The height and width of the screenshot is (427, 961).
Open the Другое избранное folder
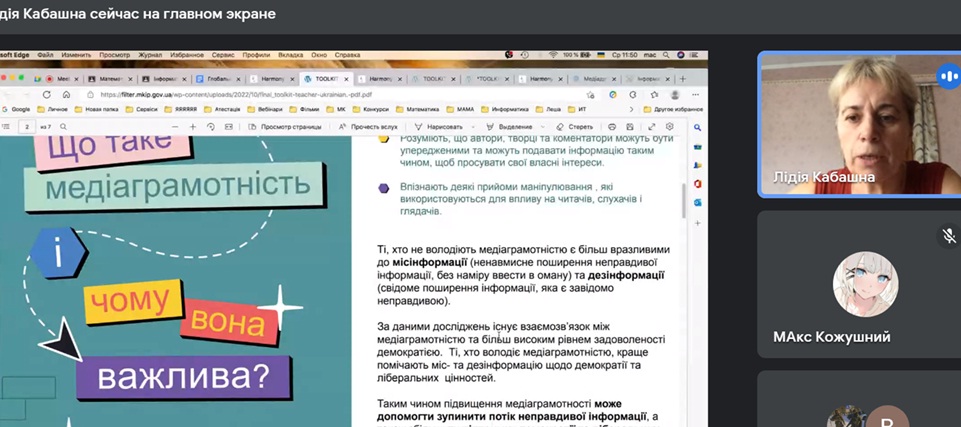[674, 109]
